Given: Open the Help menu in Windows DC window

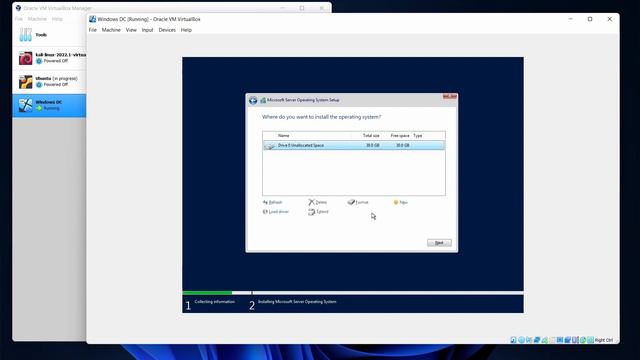Looking at the screenshot, I should pyautogui.click(x=186, y=30).
